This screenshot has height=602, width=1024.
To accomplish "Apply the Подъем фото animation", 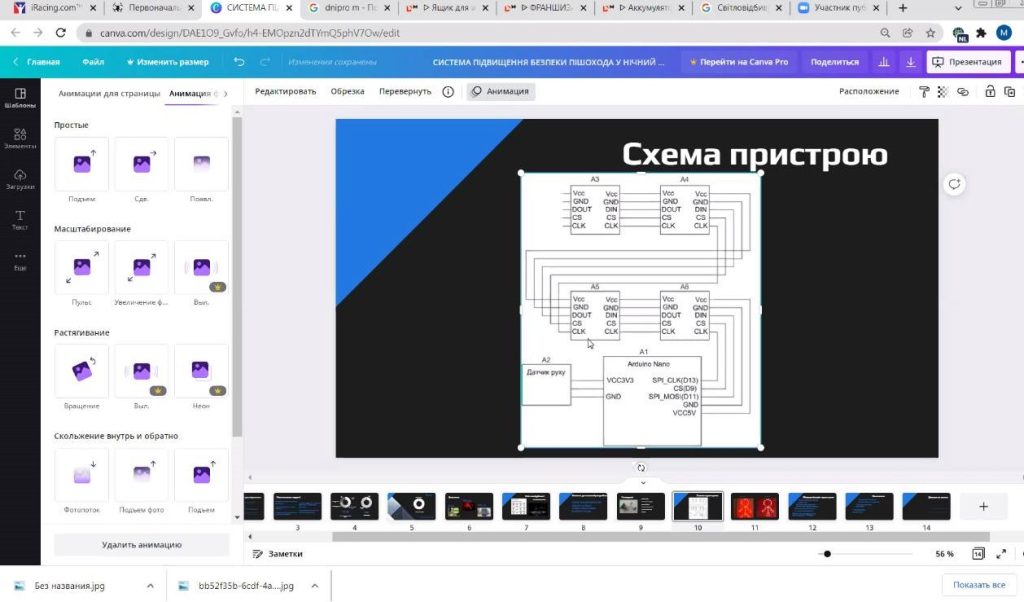I will click(x=142, y=475).
